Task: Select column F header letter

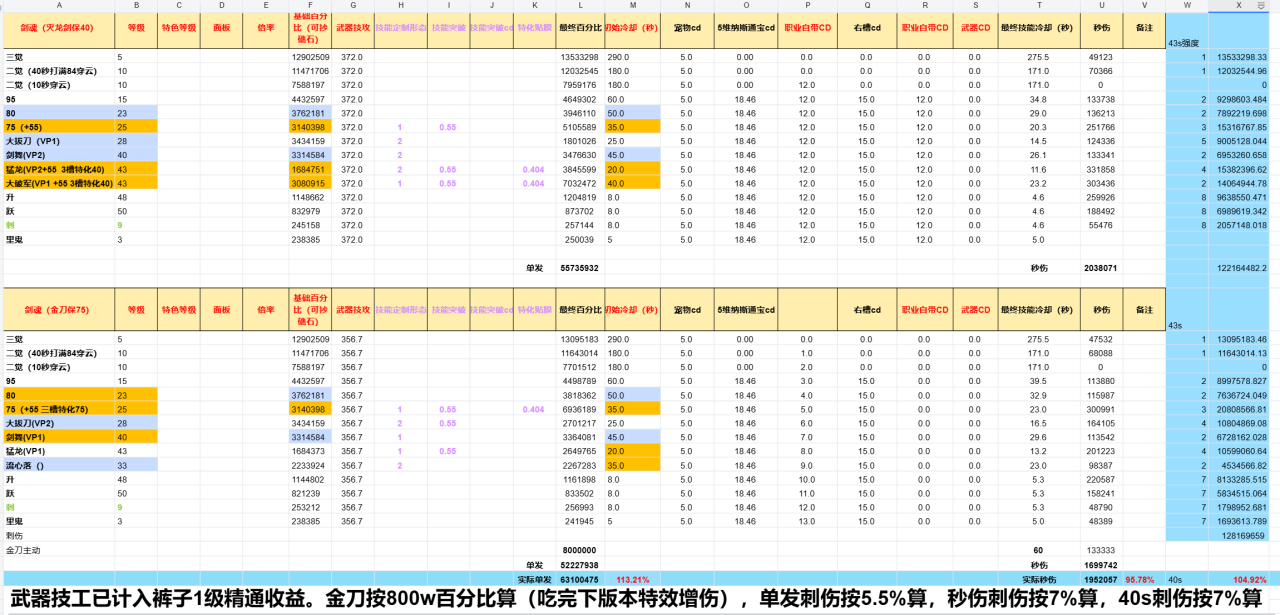Action: click(310, 6)
